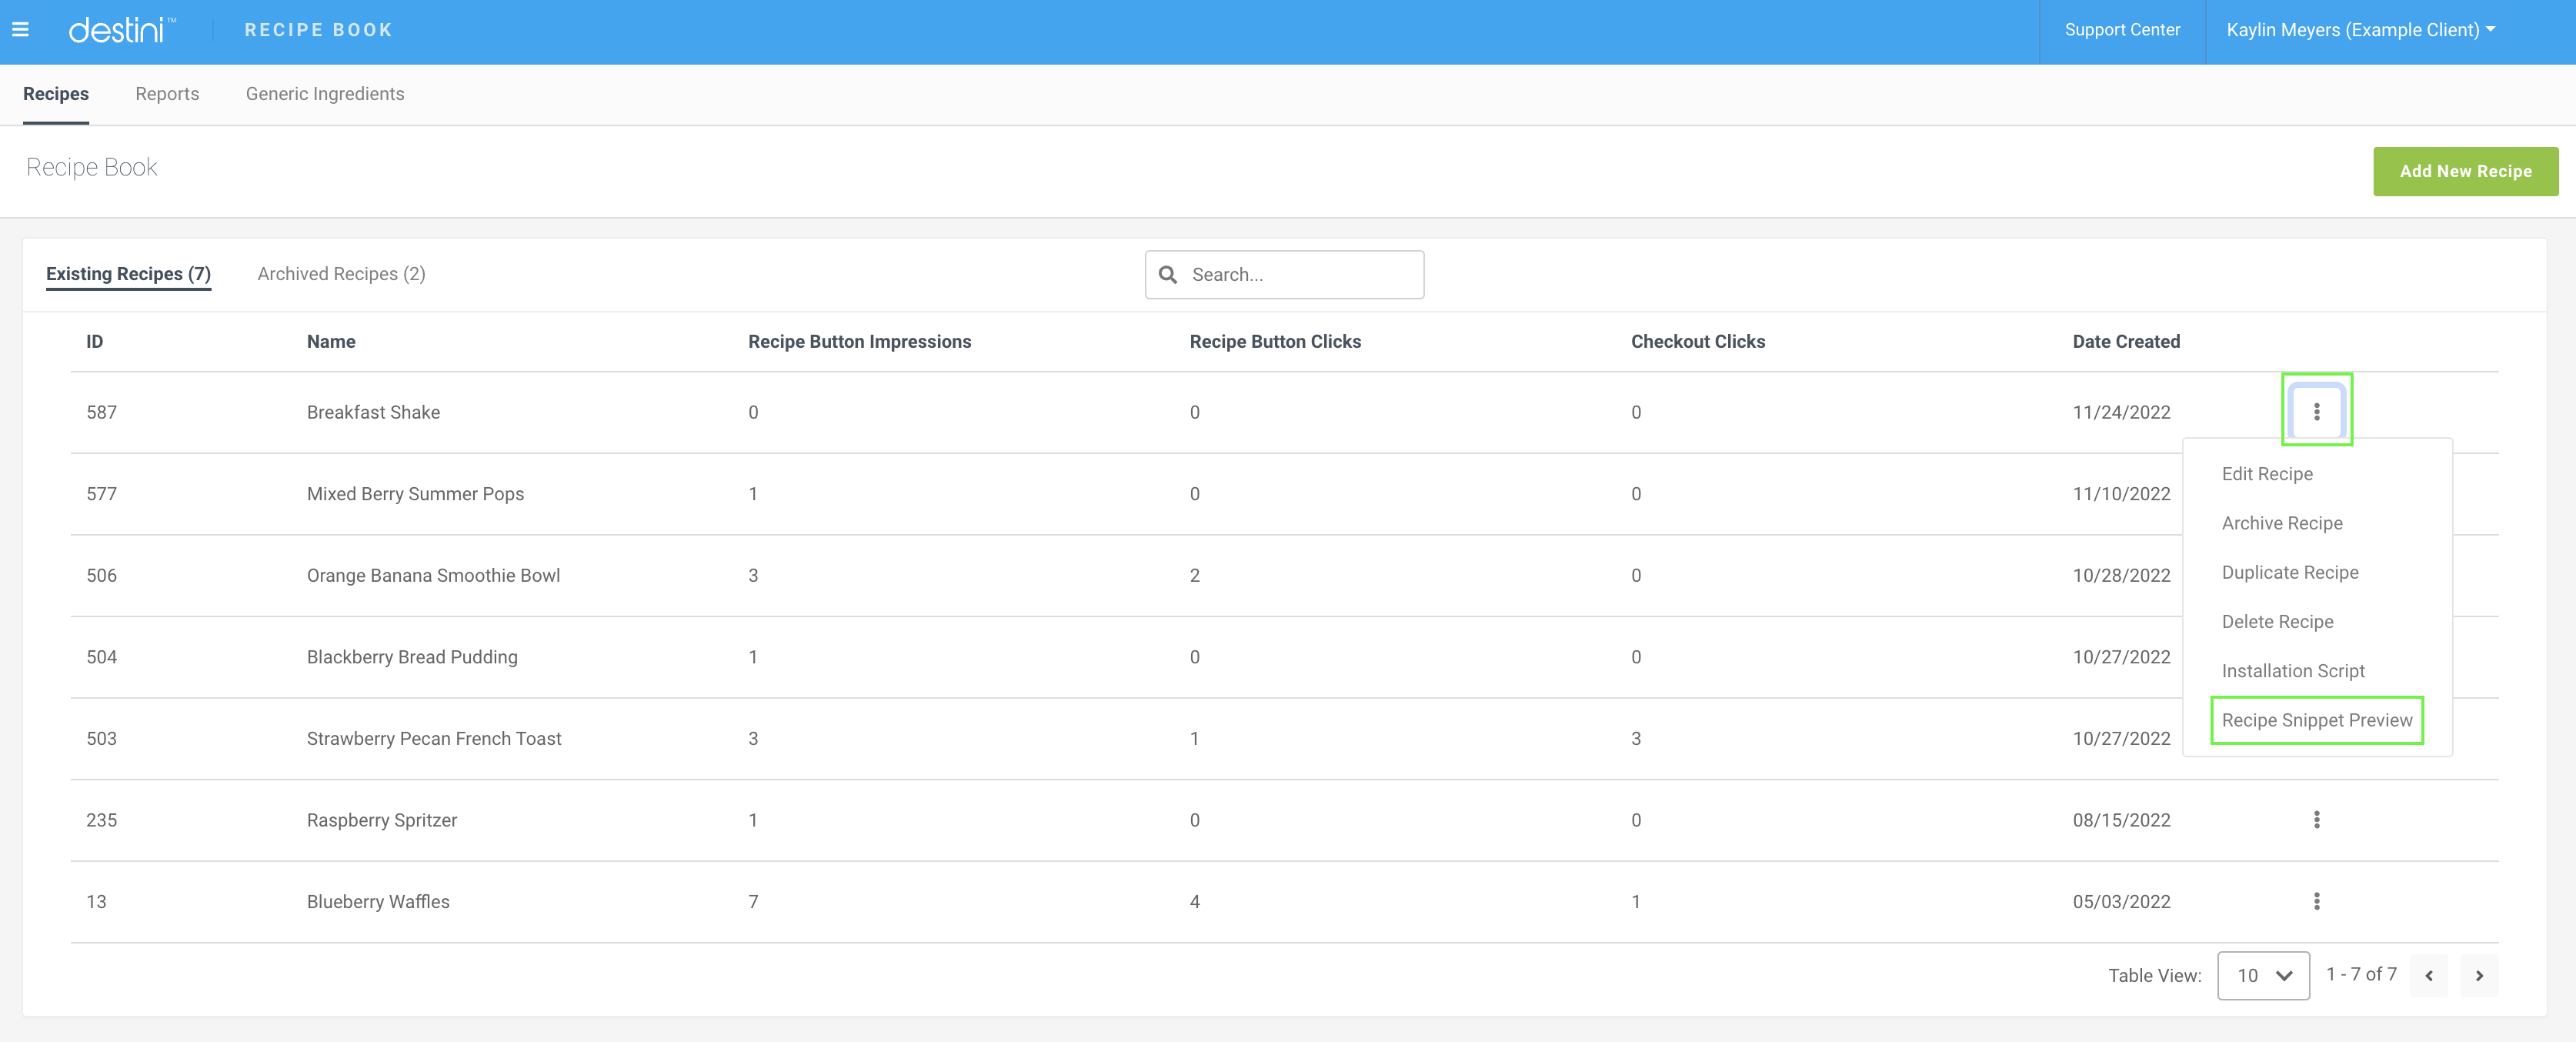The height and width of the screenshot is (1042, 2576).
Task: Go to the next page with the right arrow
Action: tap(2478, 975)
